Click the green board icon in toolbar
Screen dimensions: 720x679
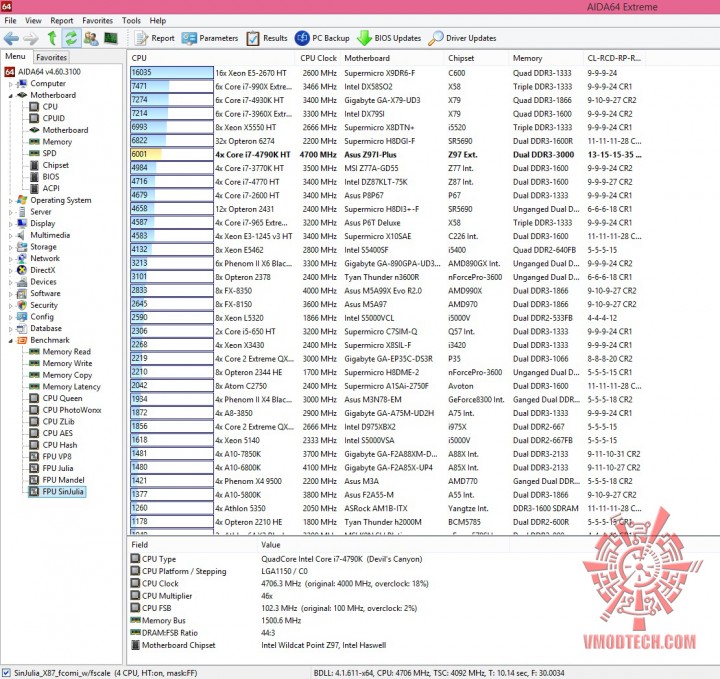pos(111,38)
